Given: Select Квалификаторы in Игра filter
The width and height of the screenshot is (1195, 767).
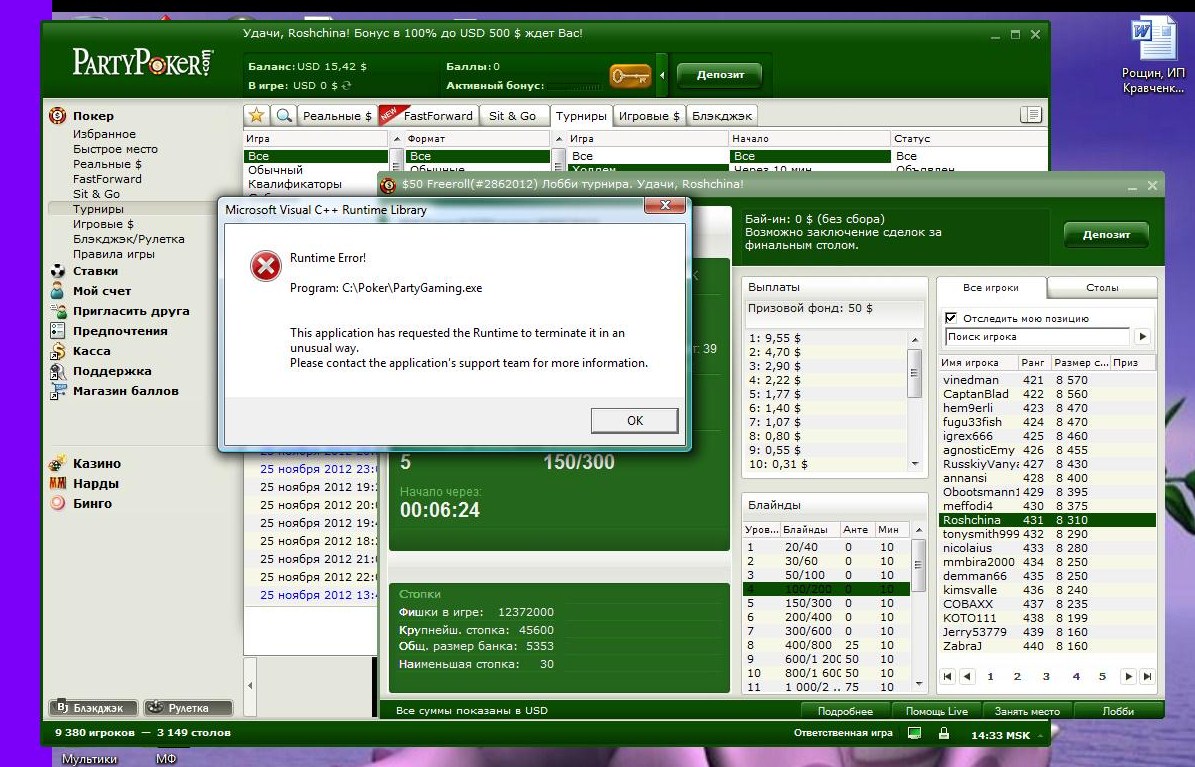Looking at the screenshot, I should click(x=295, y=184).
